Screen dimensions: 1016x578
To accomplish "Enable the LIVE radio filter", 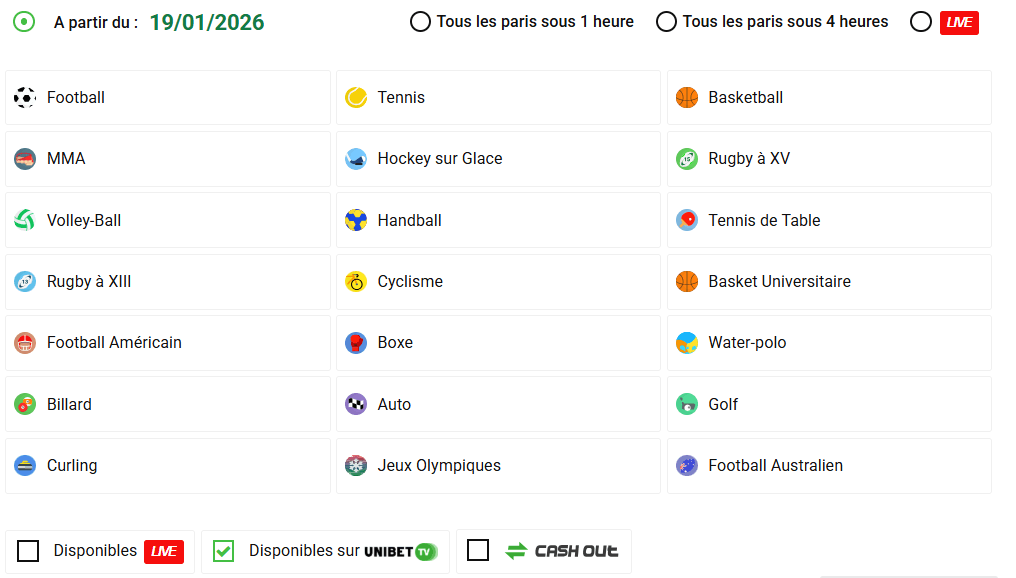I will click(921, 22).
